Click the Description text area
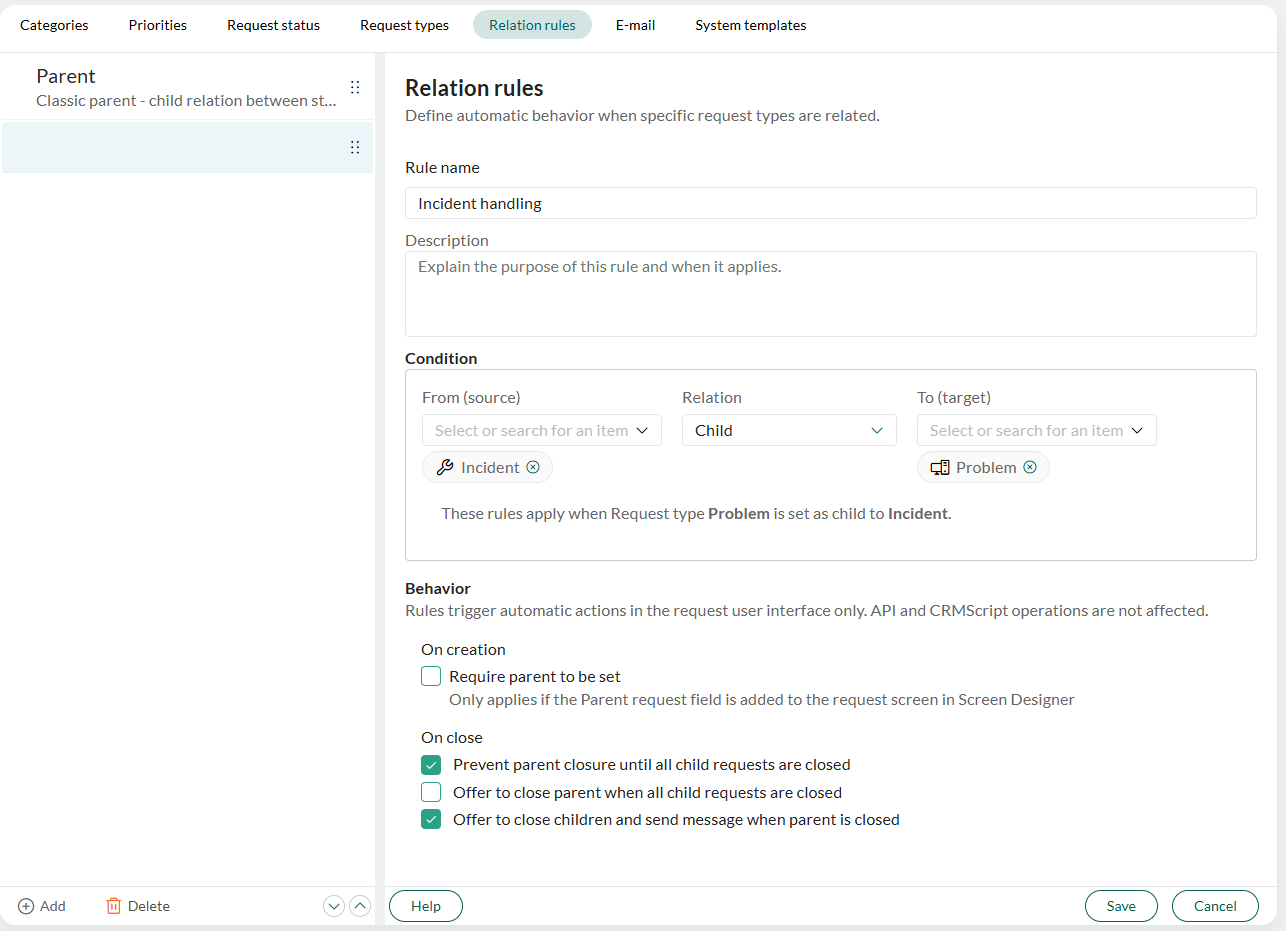Image resolution: width=1286 pixels, height=931 pixels. coord(830,294)
